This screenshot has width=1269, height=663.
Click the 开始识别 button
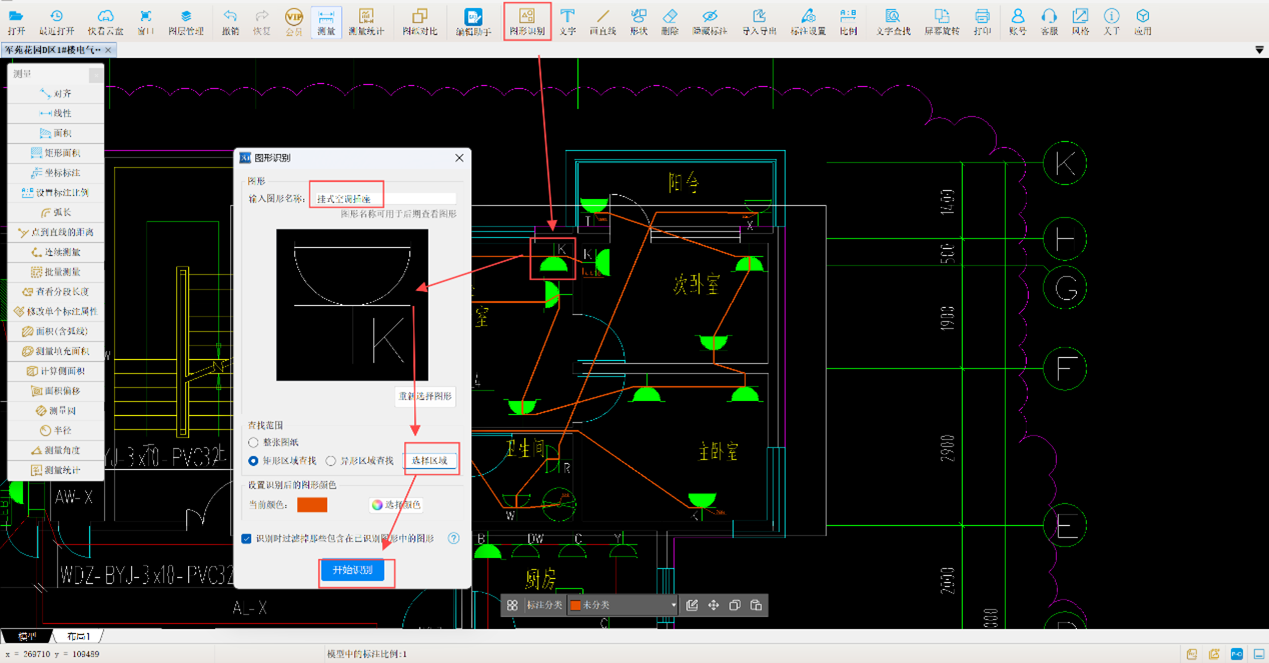tap(353, 570)
